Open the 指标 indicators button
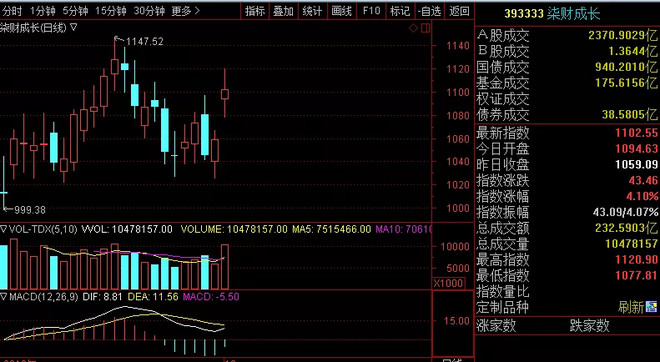The image size is (660, 362). coord(255,11)
